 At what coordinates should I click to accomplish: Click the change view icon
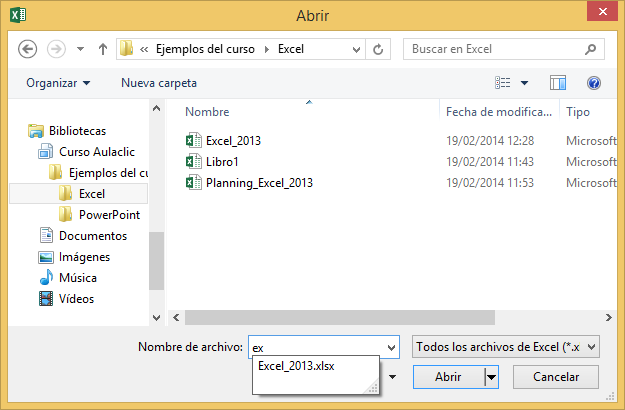click(x=504, y=83)
